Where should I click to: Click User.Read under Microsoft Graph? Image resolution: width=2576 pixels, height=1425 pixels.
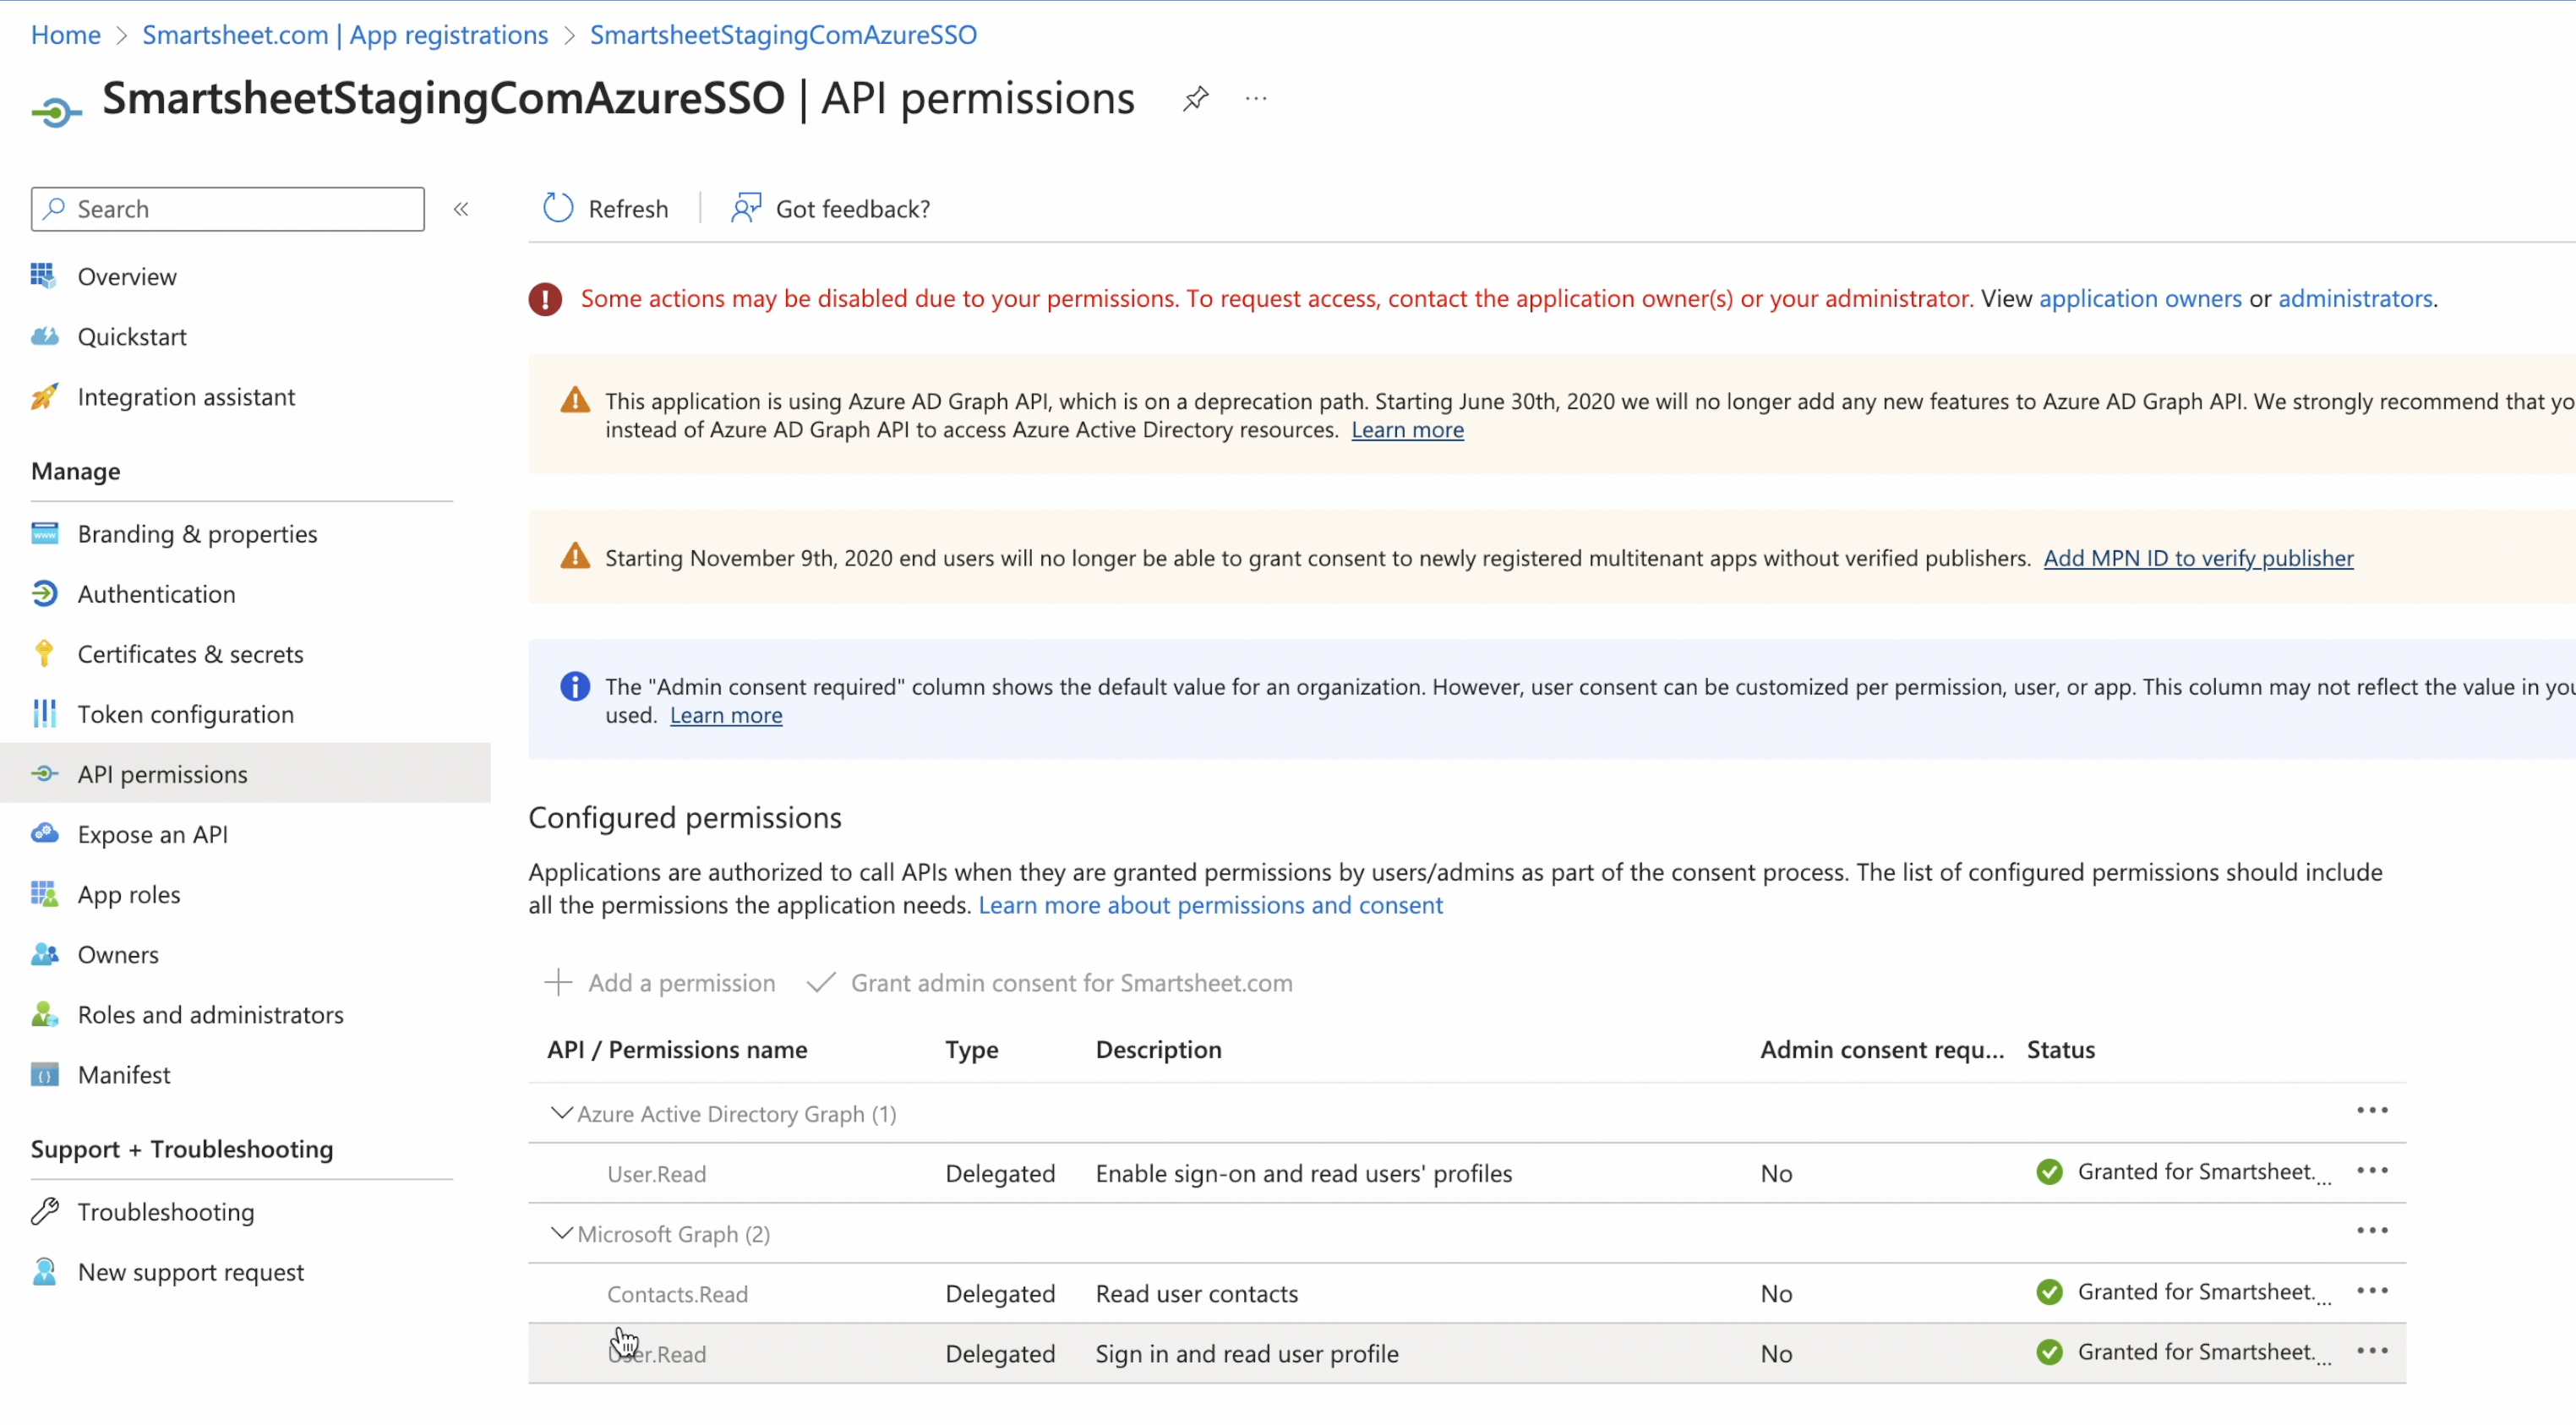(x=656, y=1354)
